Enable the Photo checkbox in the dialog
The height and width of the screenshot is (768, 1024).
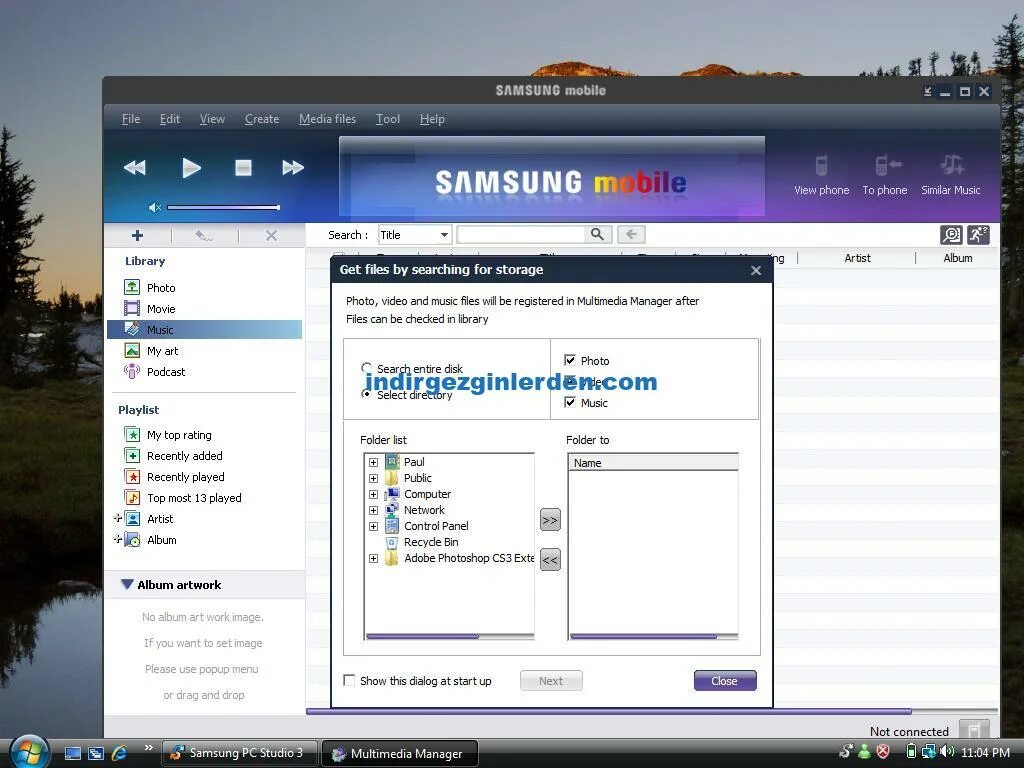572,360
